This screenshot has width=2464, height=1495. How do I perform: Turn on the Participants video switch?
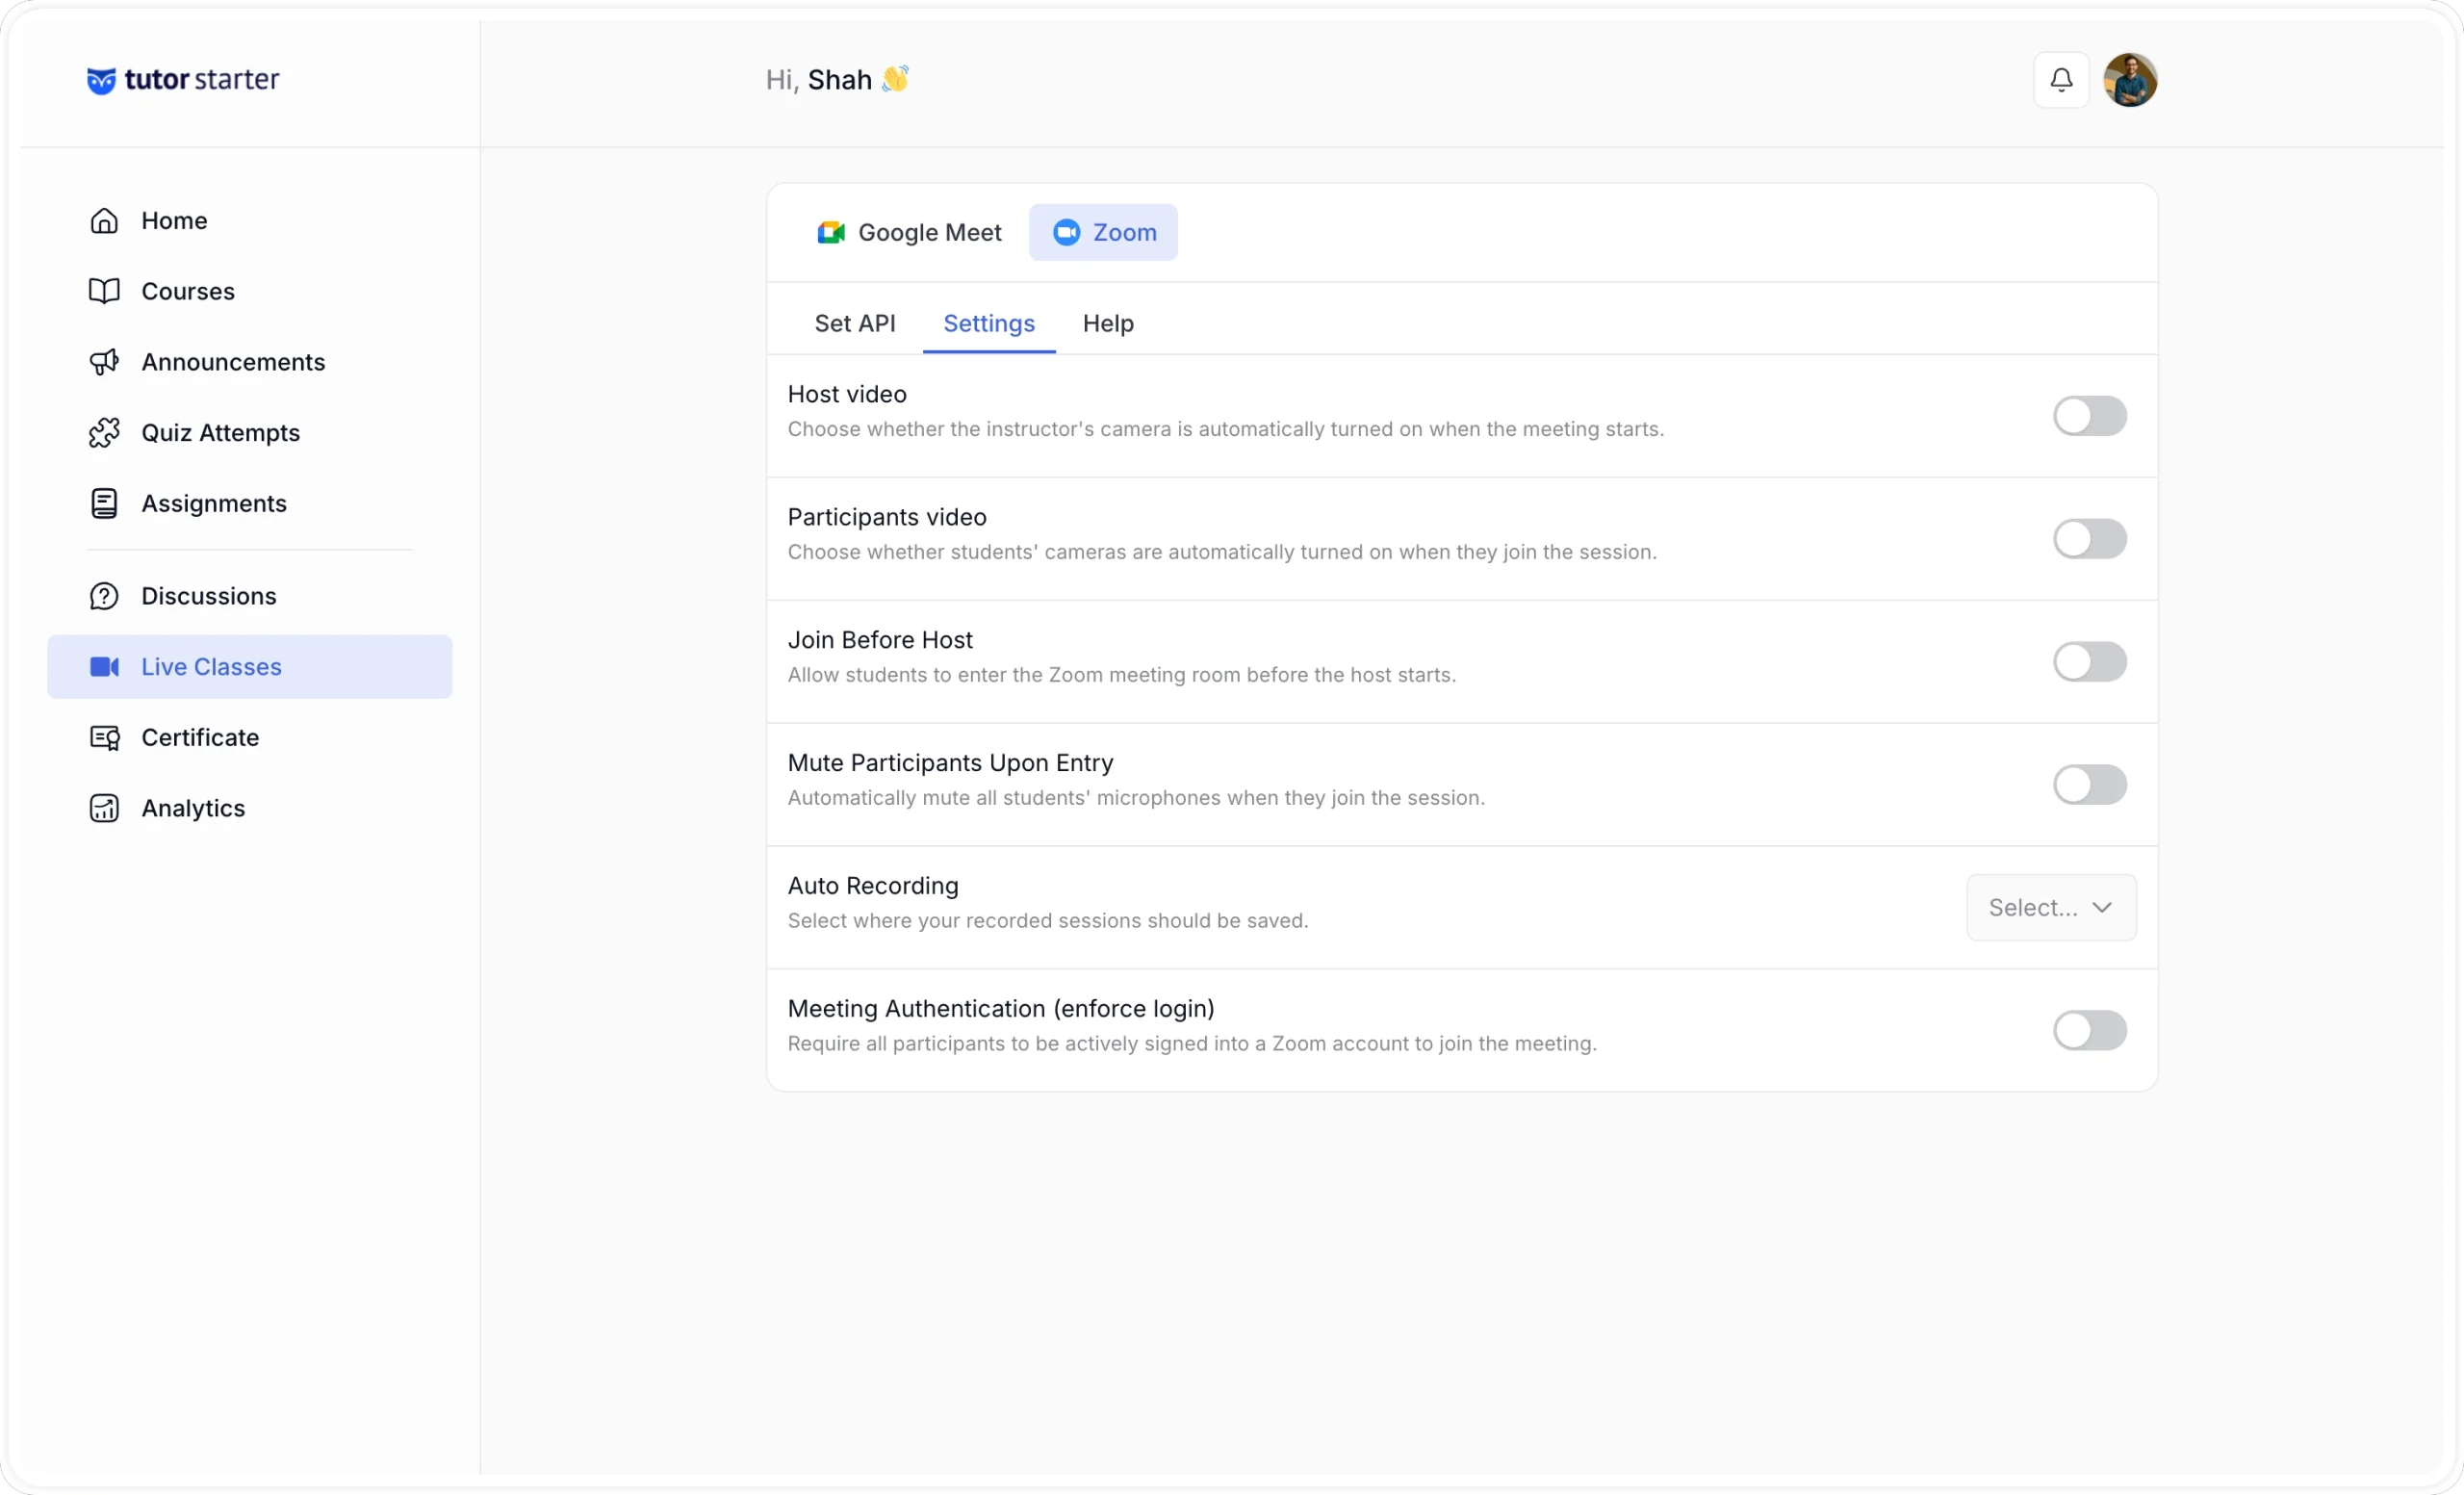click(2089, 539)
